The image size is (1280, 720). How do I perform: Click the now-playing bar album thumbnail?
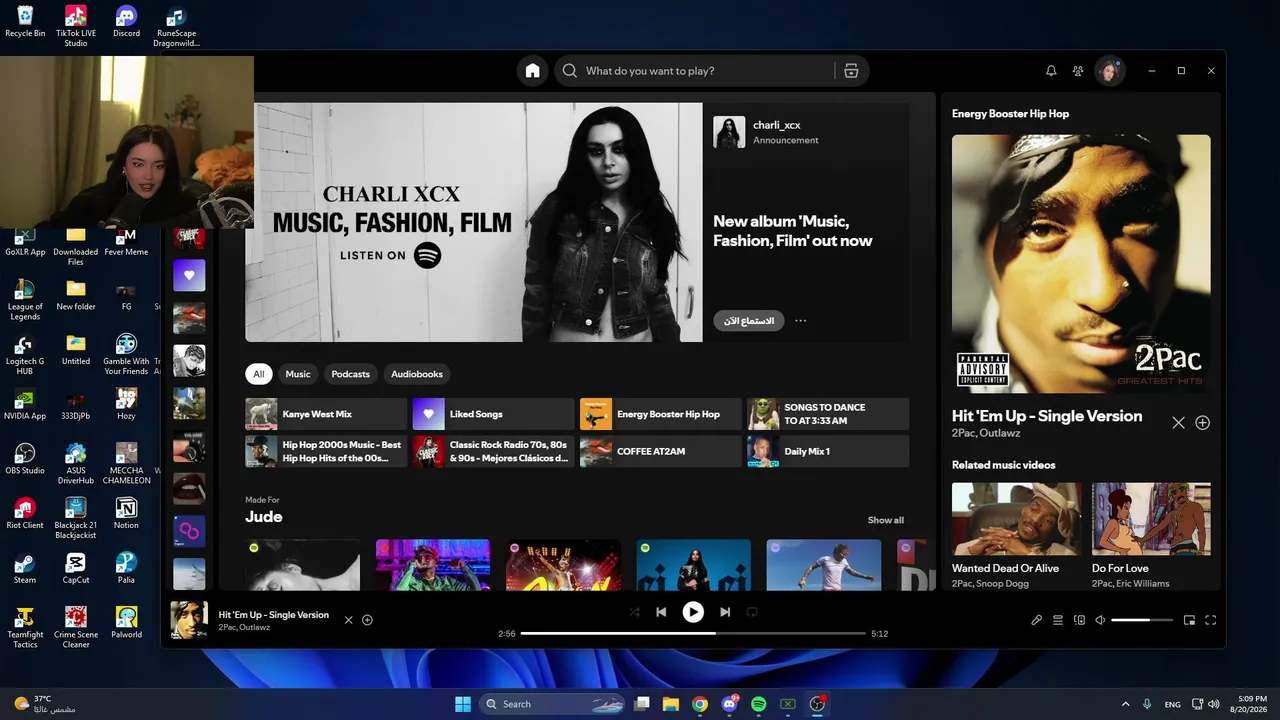point(189,620)
